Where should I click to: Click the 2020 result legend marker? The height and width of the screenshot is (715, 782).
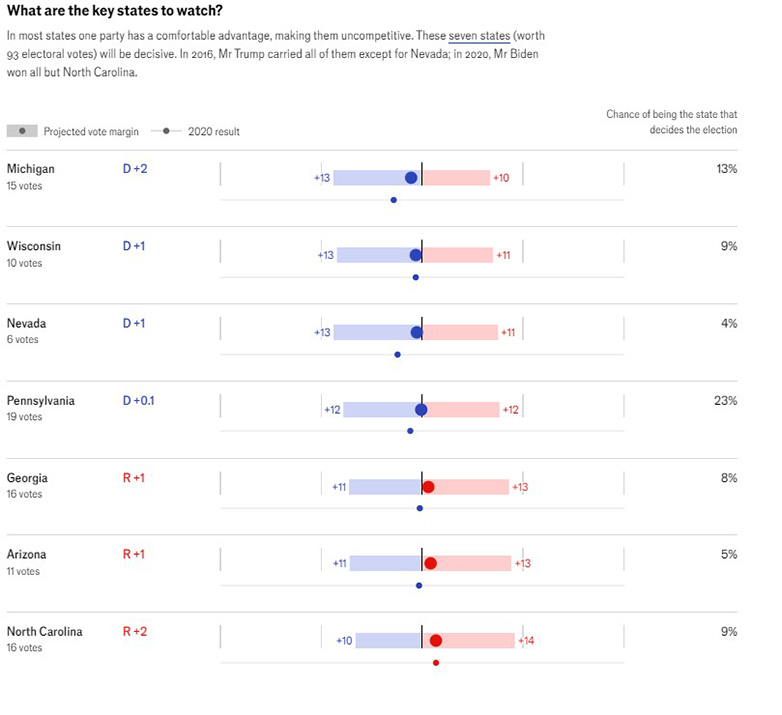point(166,131)
